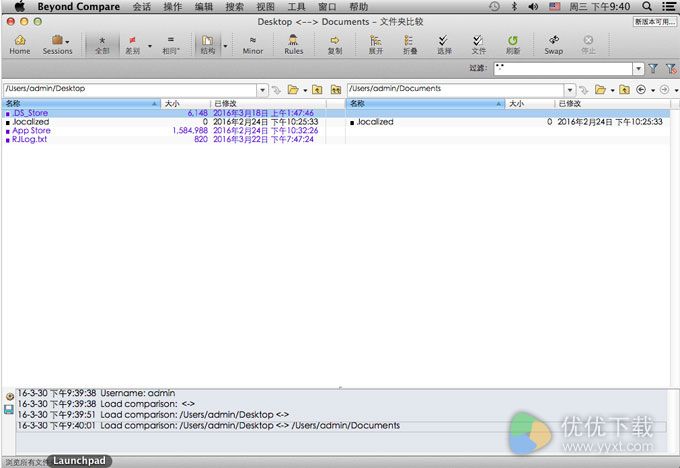
Task: Go up one level on right side
Action: point(624,90)
